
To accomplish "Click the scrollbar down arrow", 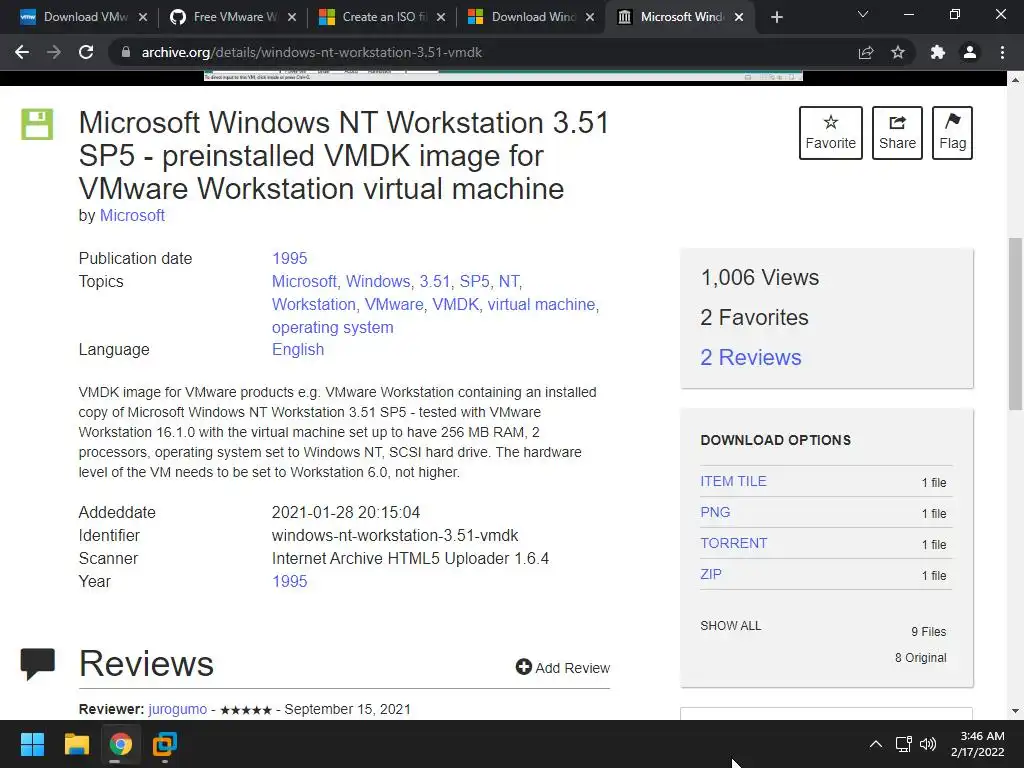I will click(x=1015, y=711).
